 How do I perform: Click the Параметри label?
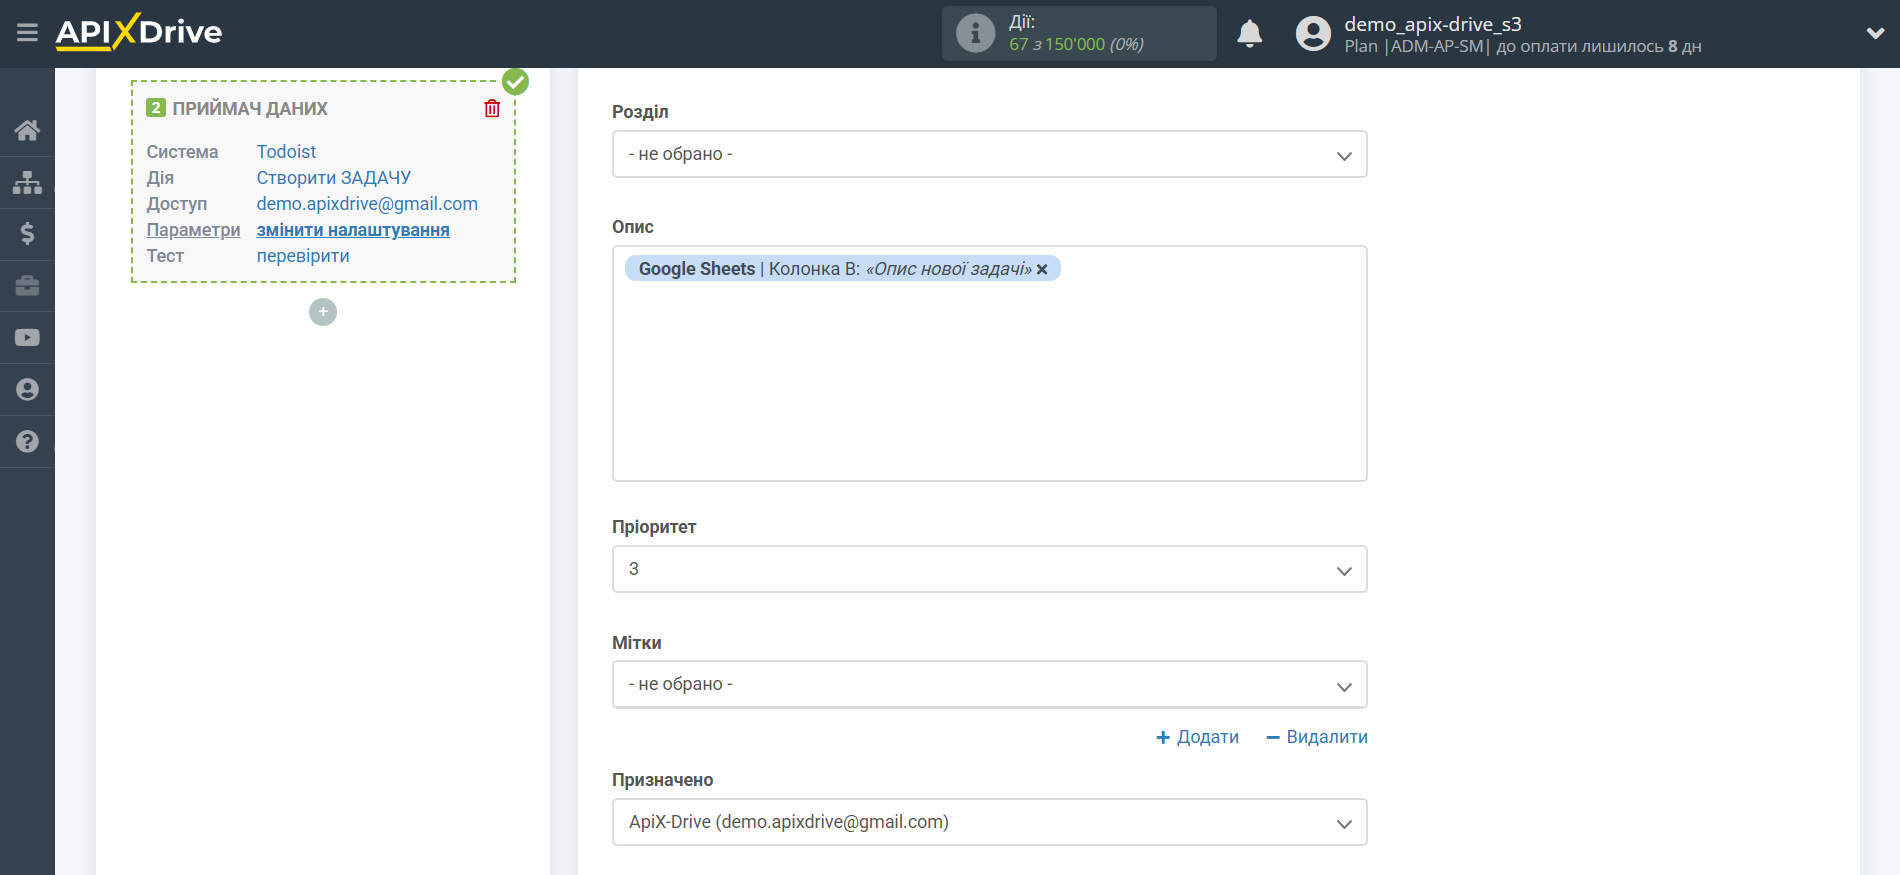[193, 230]
